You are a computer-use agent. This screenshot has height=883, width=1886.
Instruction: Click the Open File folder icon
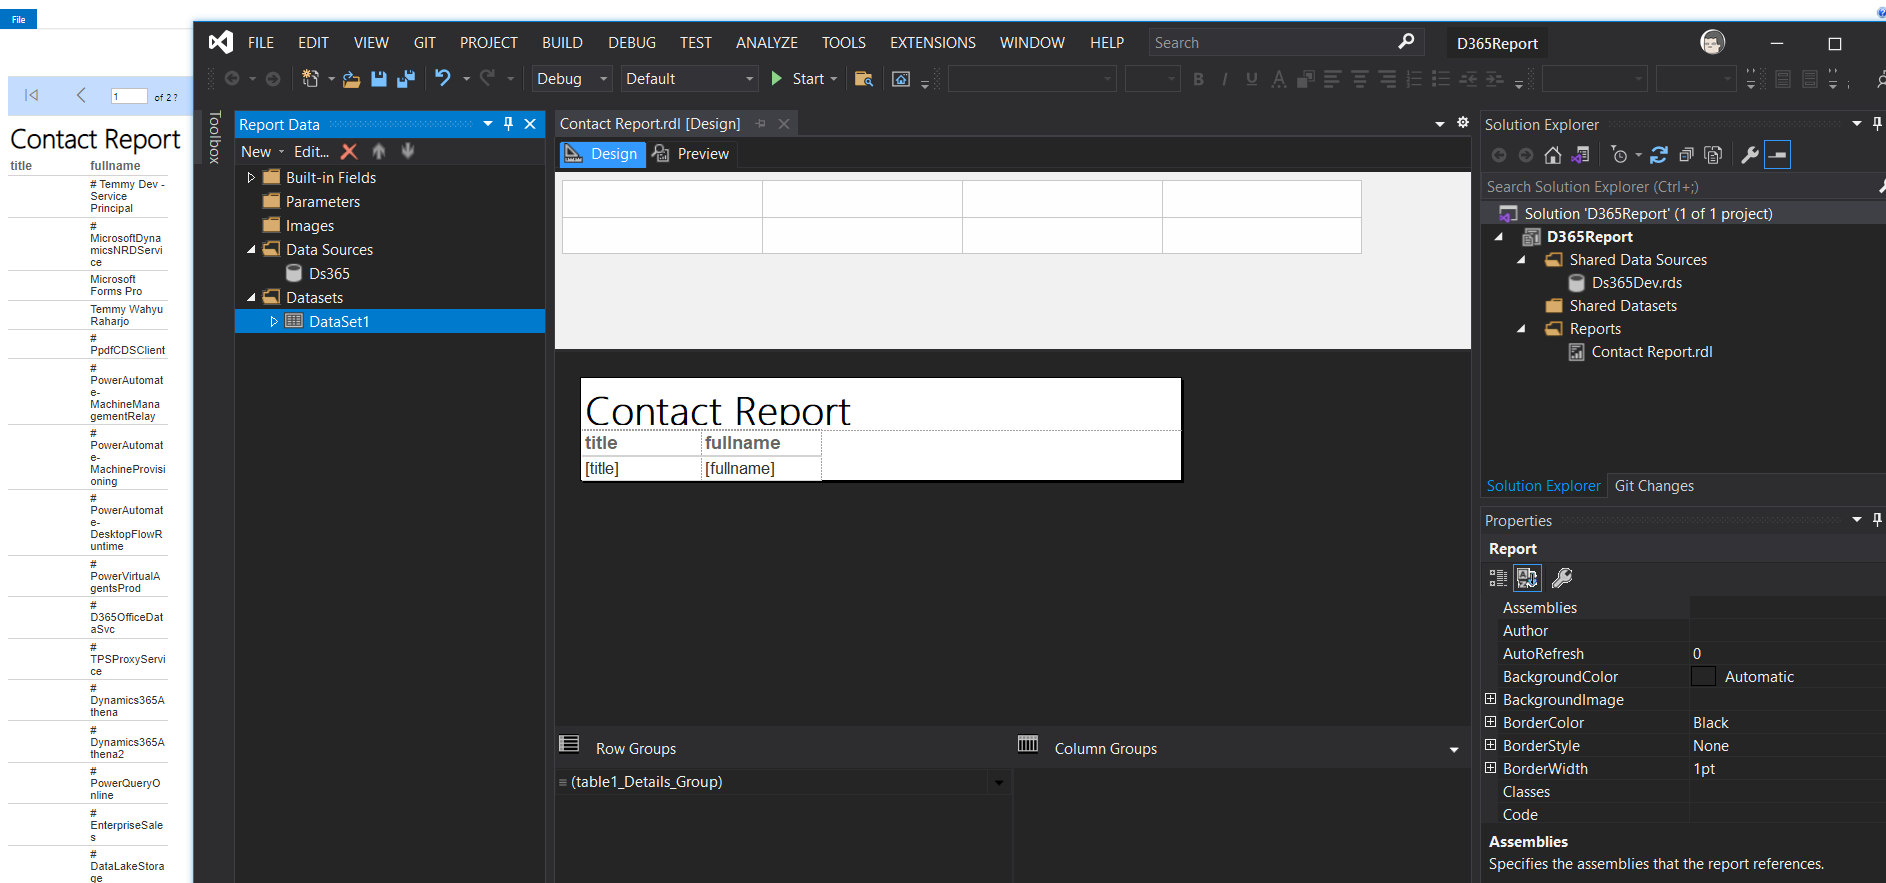click(x=351, y=79)
